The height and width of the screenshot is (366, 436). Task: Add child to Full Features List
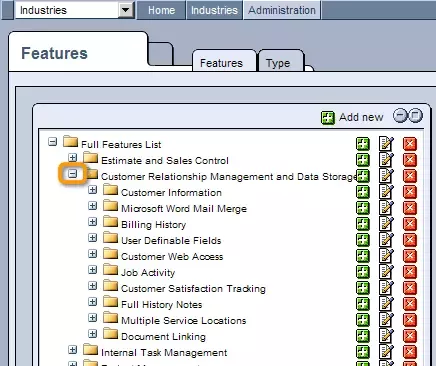[363, 144]
